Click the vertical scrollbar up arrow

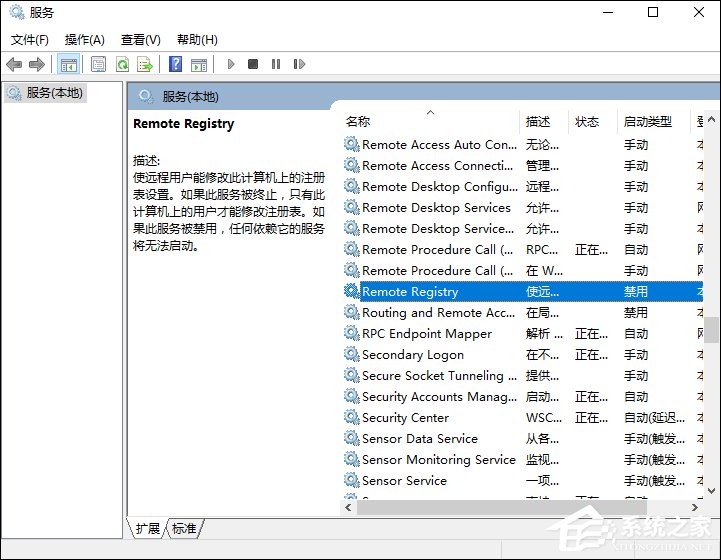tap(711, 119)
